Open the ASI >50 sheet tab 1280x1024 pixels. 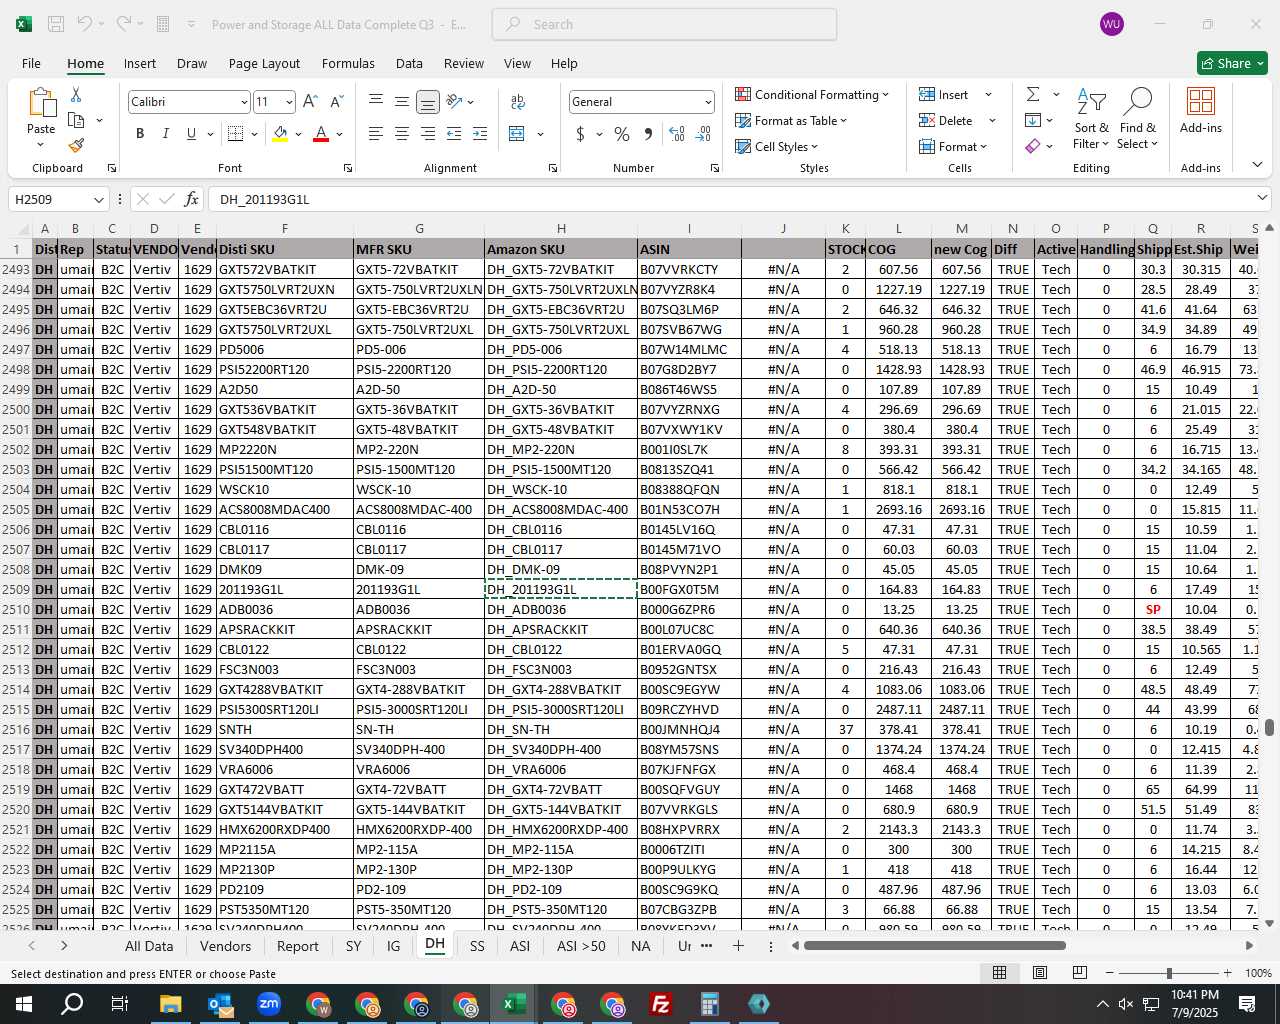(581, 946)
